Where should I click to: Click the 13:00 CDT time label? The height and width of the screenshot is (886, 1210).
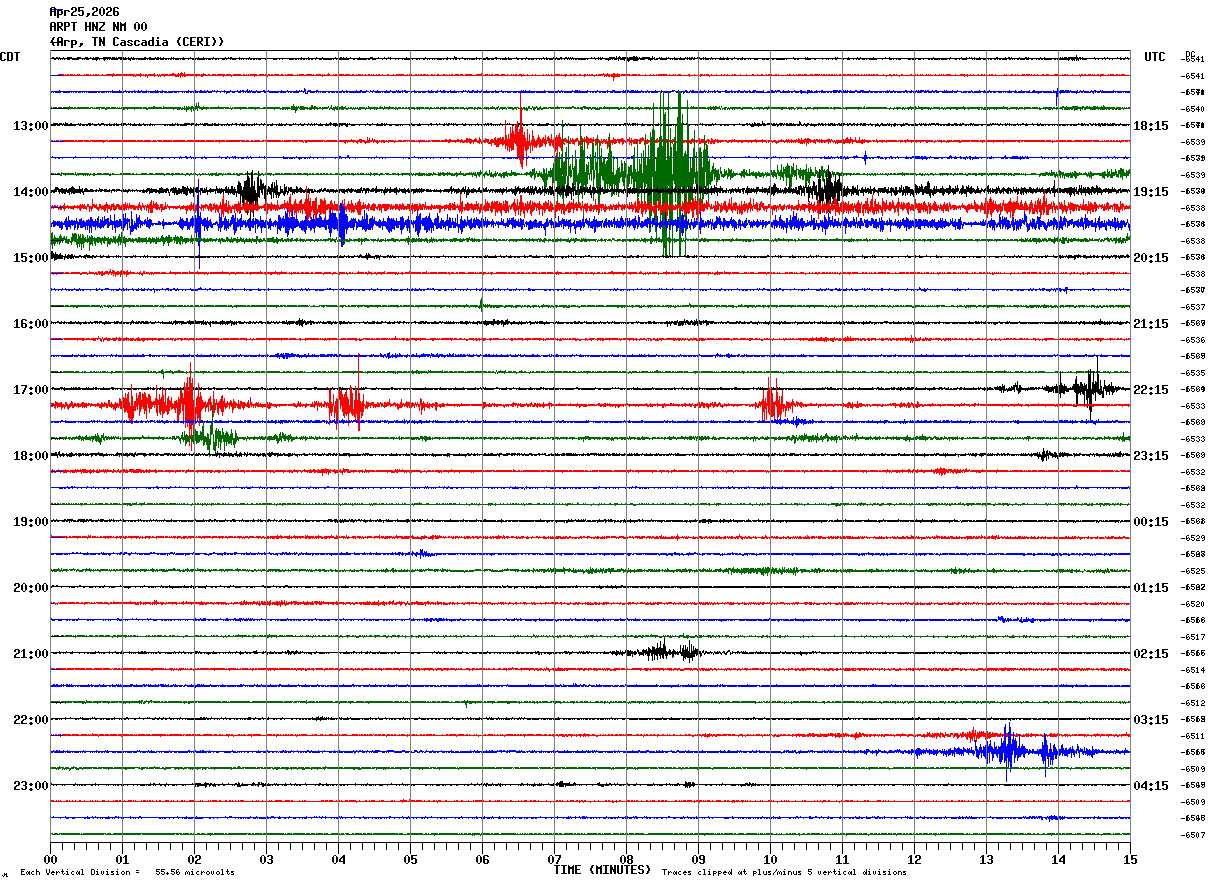coord(30,126)
